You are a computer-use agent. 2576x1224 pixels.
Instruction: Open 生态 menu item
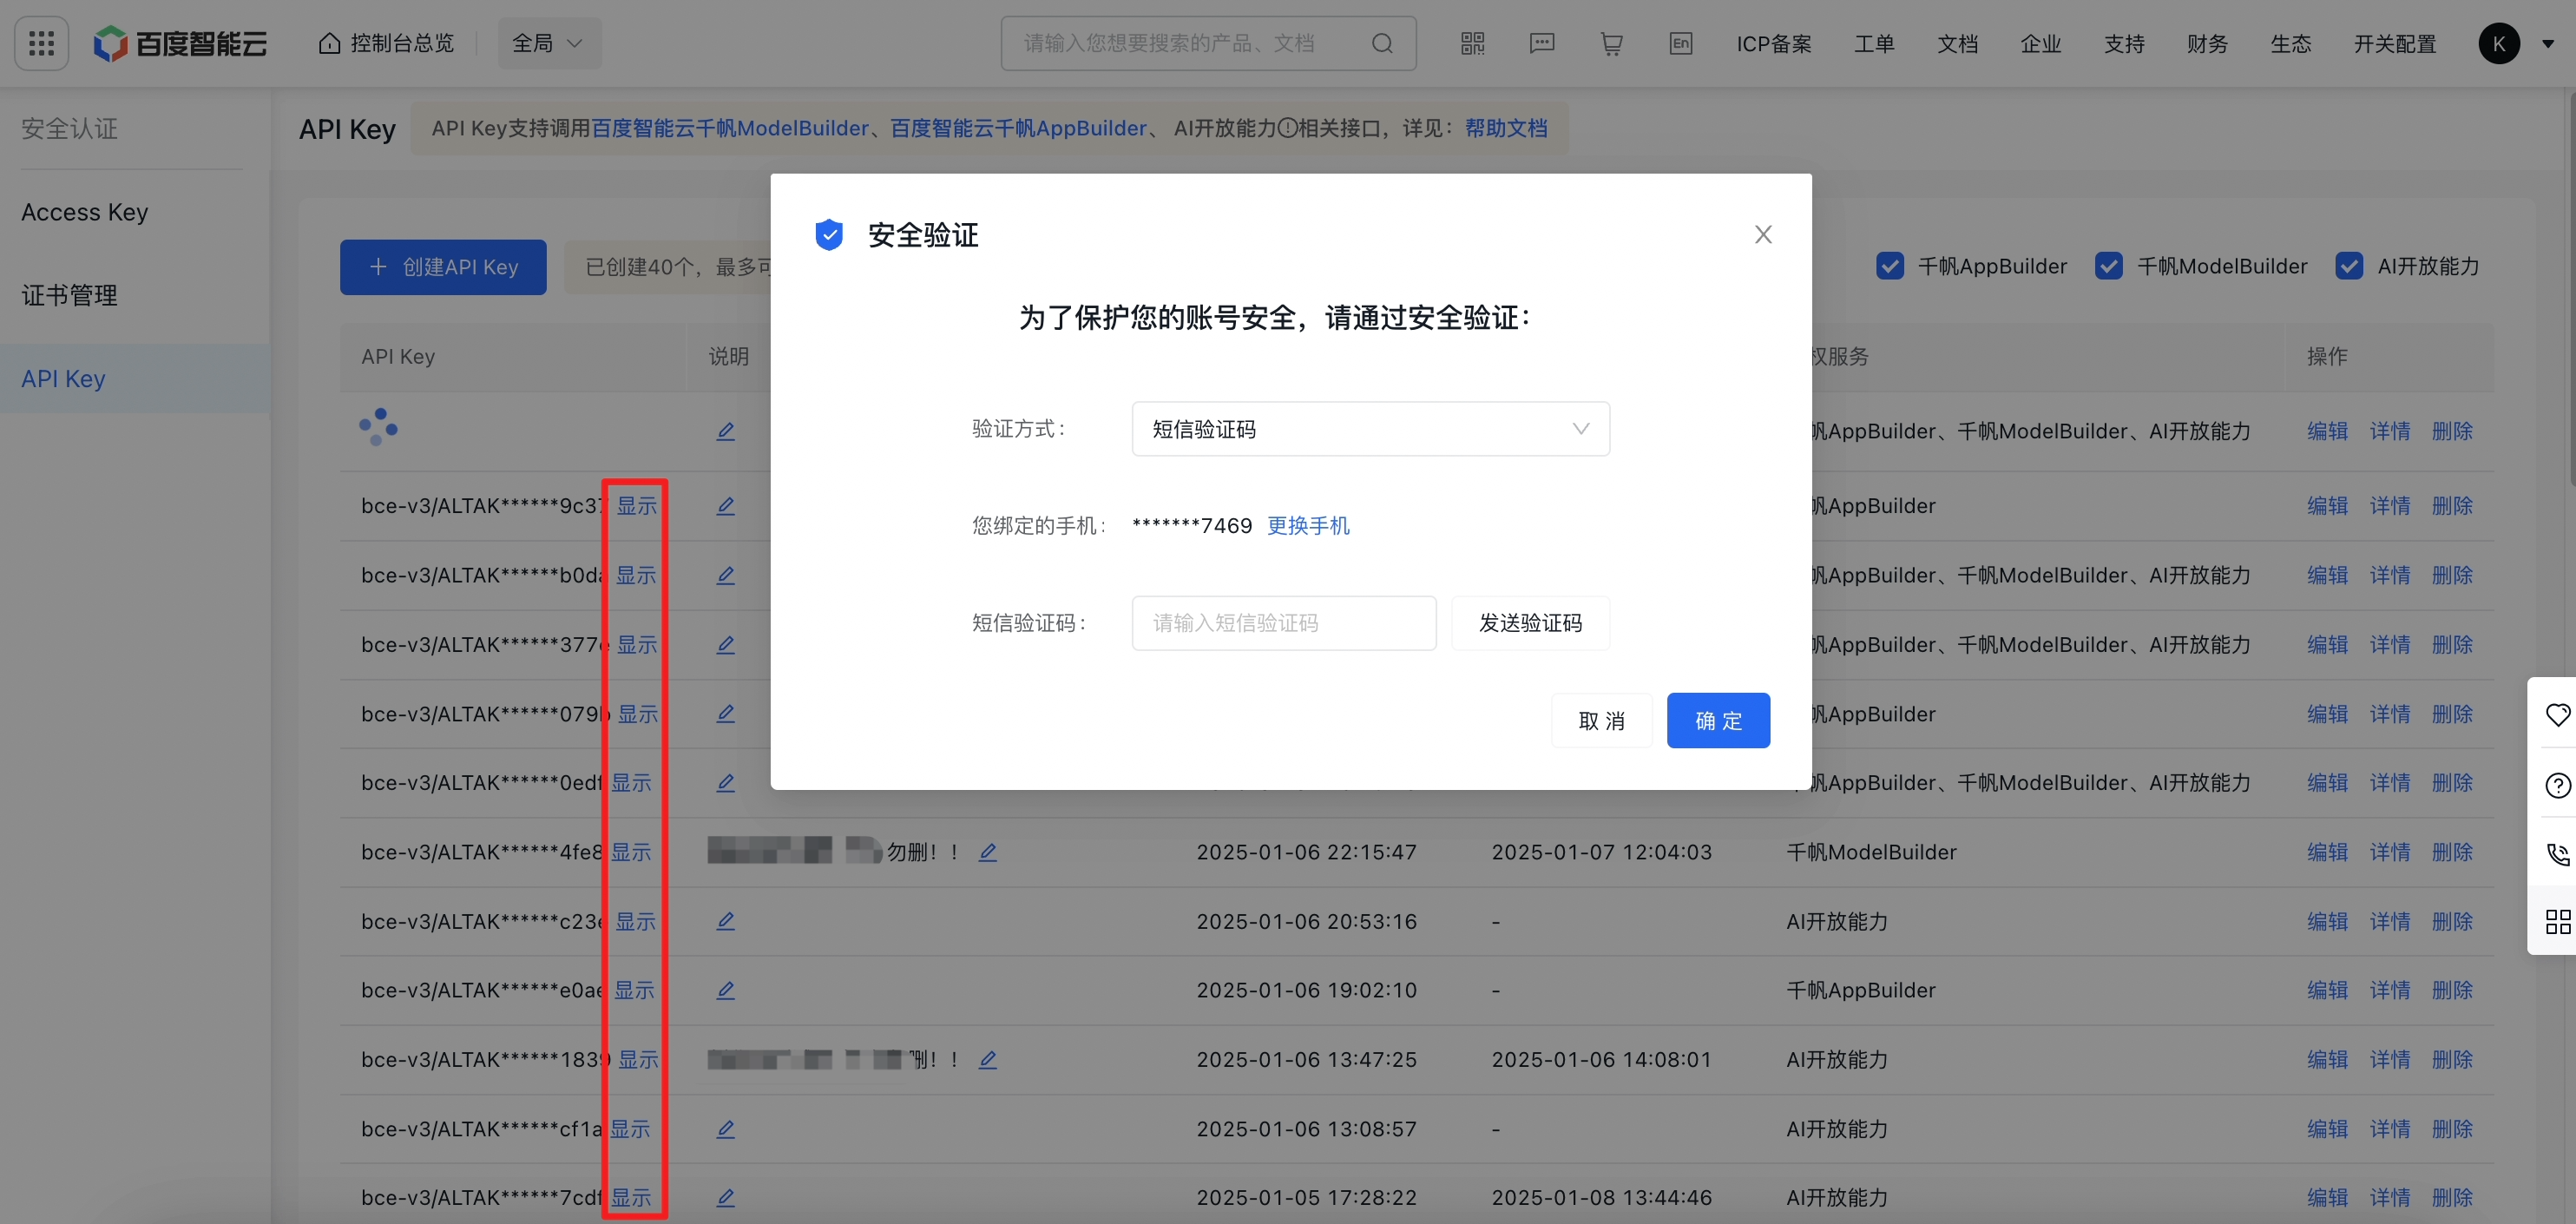[x=2290, y=43]
